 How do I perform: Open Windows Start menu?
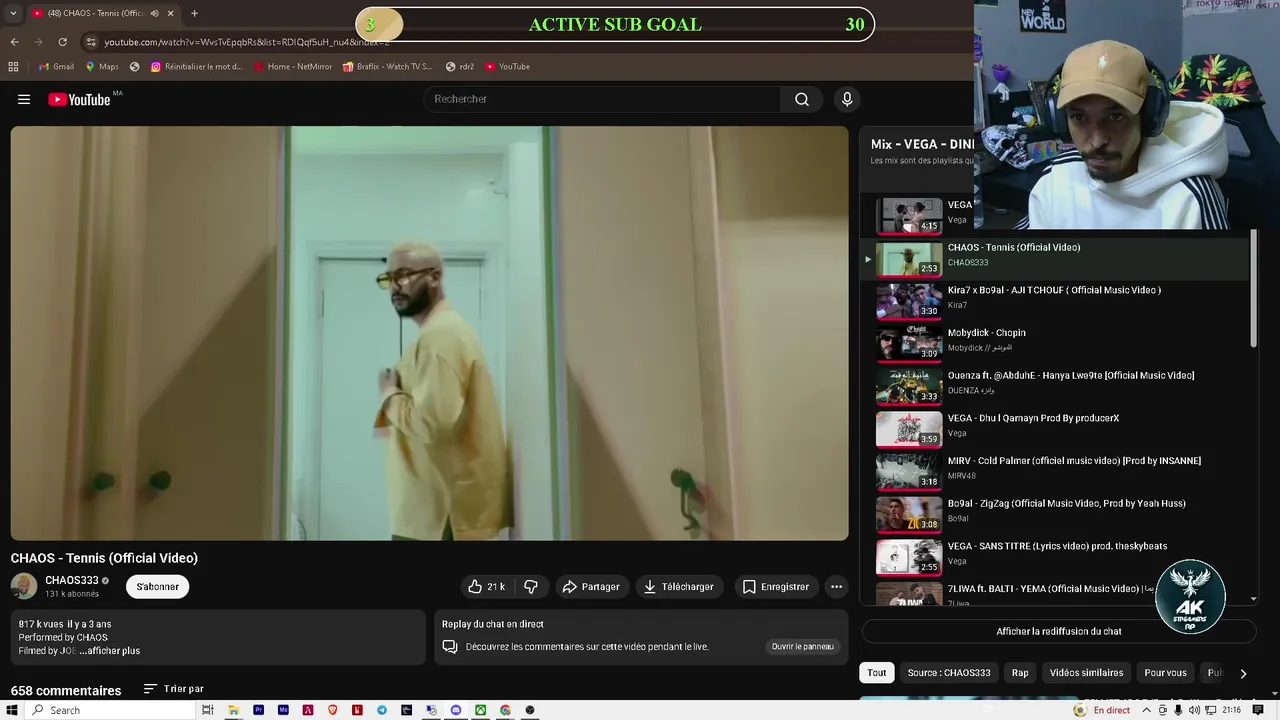(x=12, y=710)
